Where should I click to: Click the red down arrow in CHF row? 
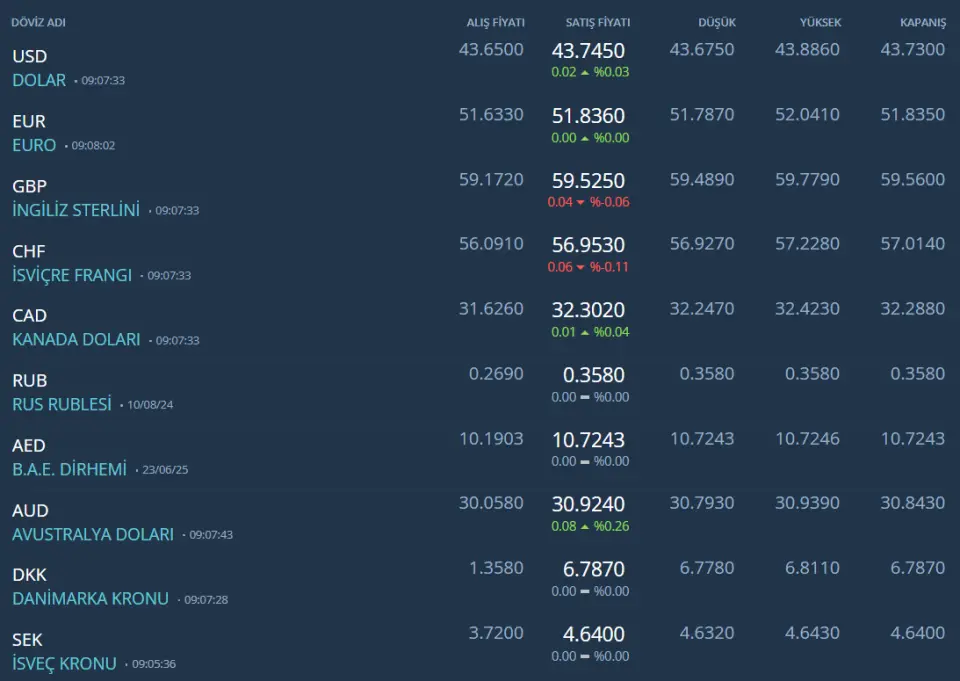pos(585,268)
